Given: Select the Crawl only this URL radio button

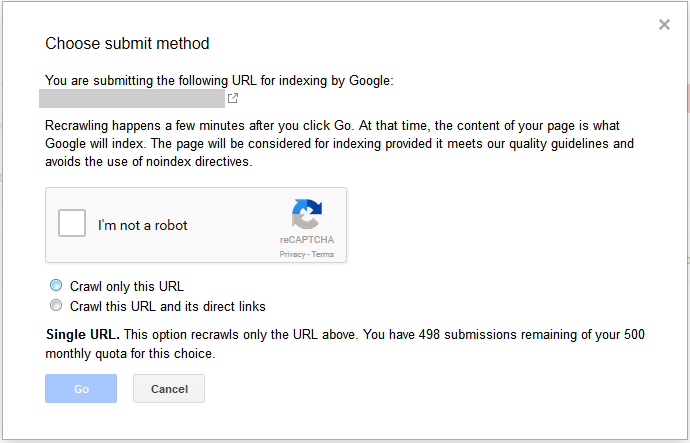Looking at the screenshot, I should coord(56,286).
